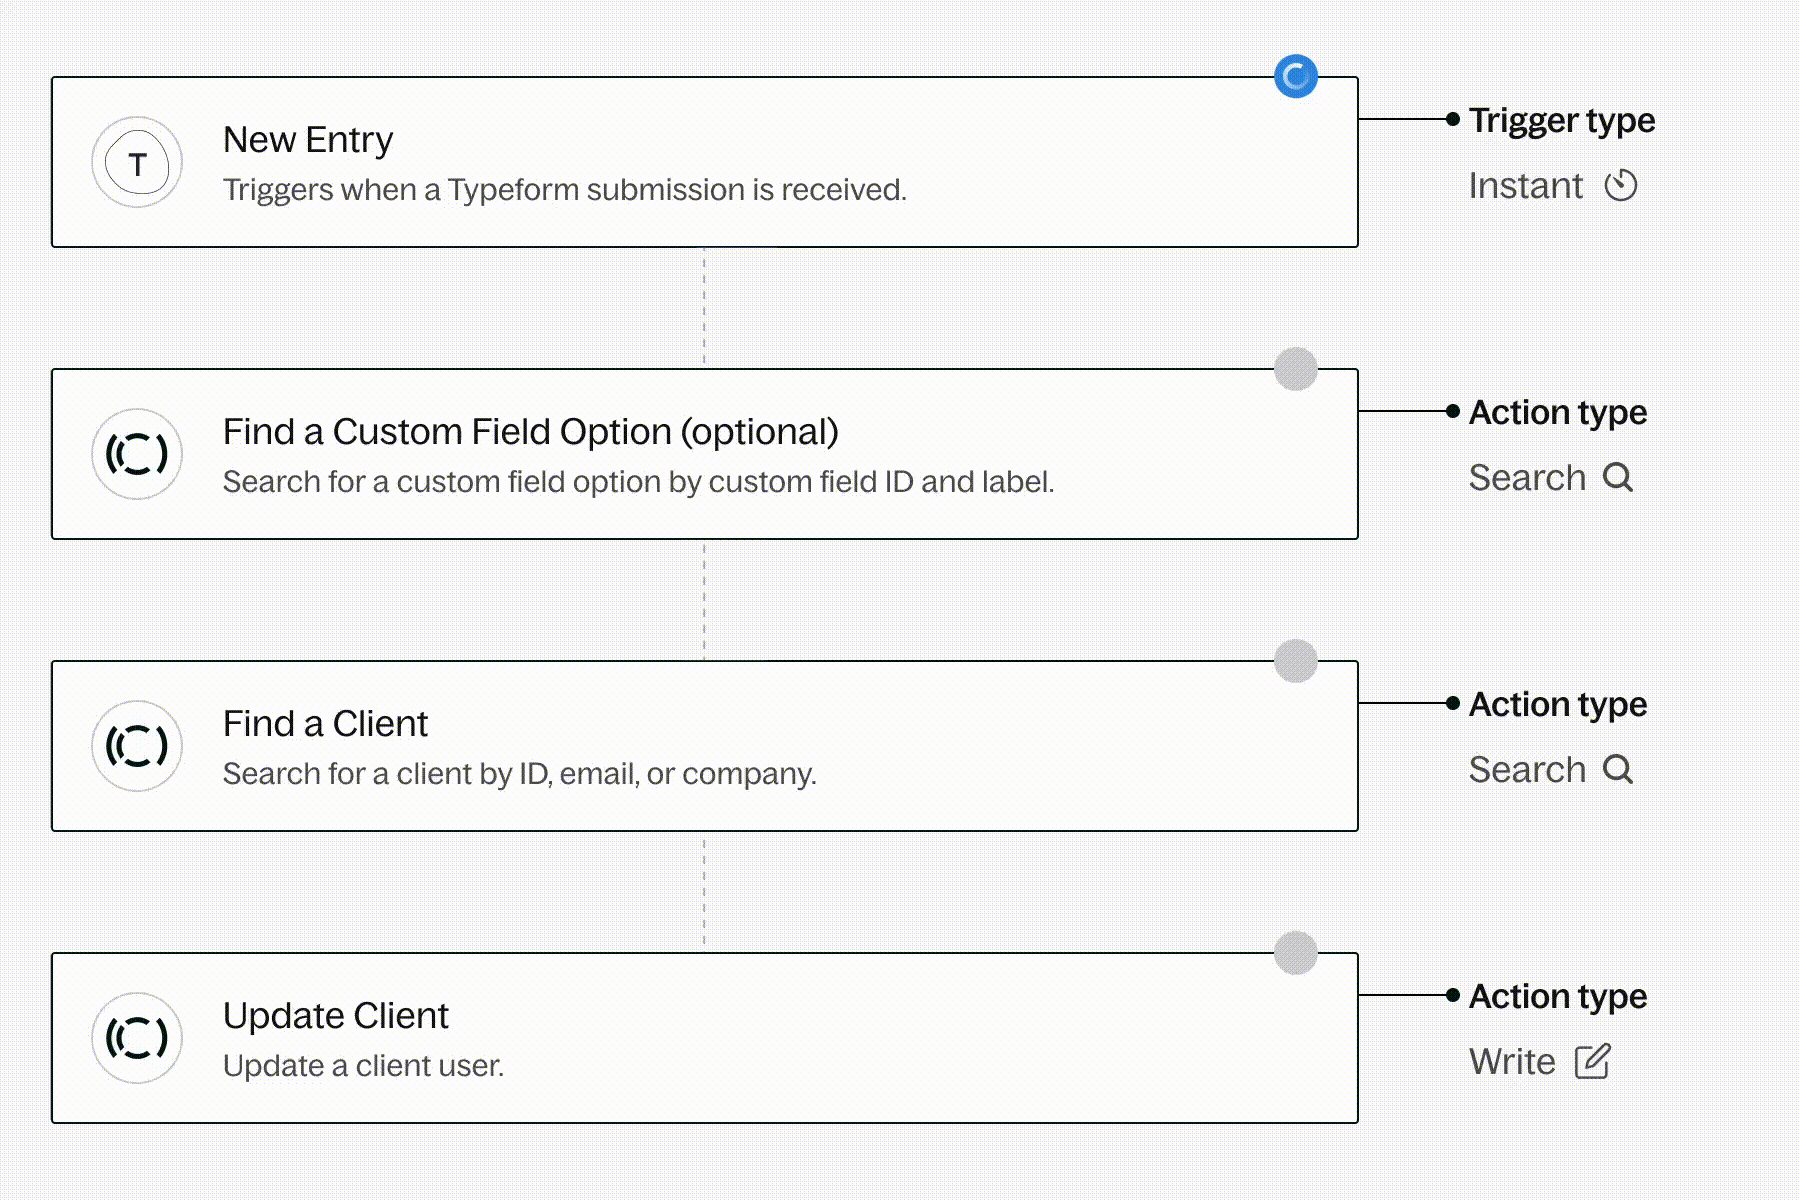Image resolution: width=1800 pixels, height=1200 pixels.
Task: Click the Update a client user description
Action: click(363, 1066)
